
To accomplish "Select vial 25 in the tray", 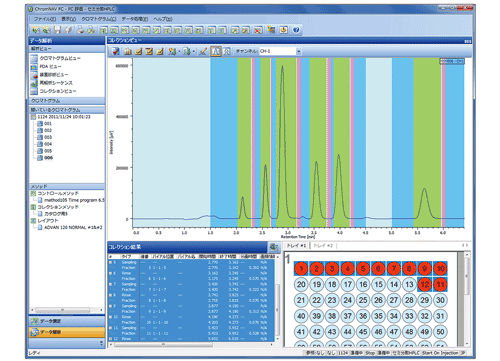I will click(363, 300).
